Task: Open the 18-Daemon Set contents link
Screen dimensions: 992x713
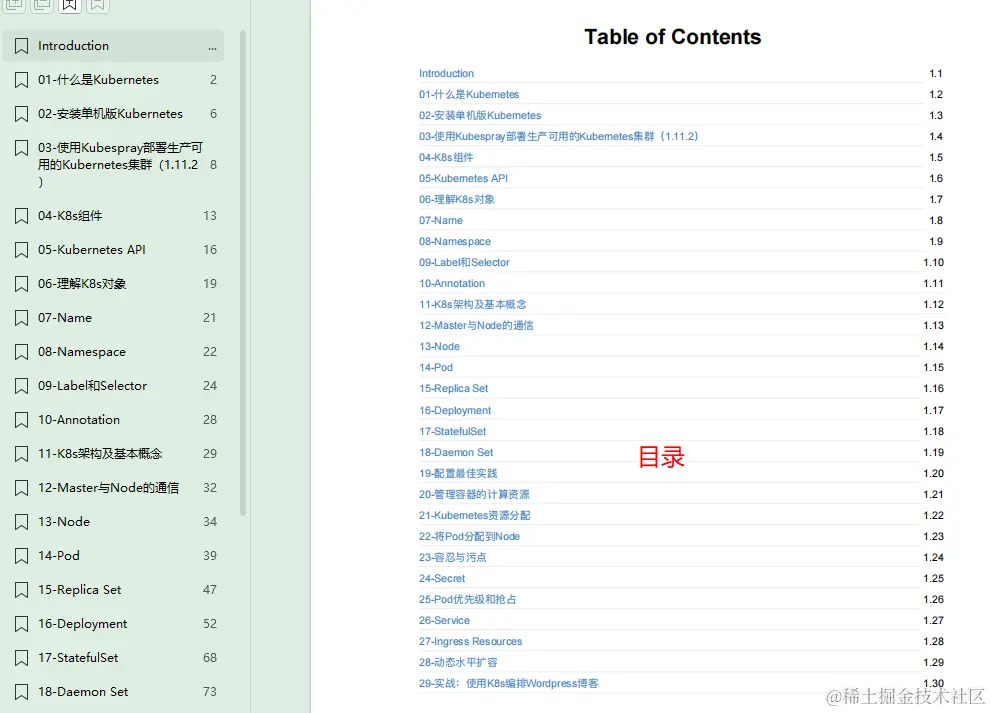Action: pyautogui.click(x=456, y=452)
